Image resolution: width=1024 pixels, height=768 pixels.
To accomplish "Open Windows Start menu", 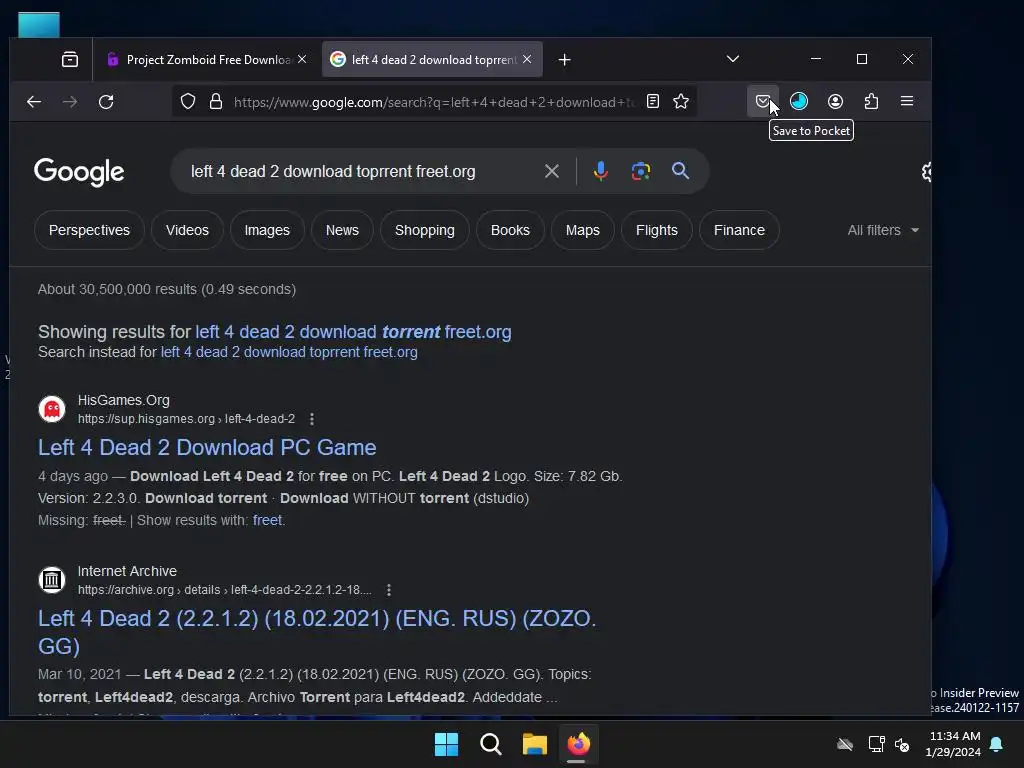I will [447, 744].
